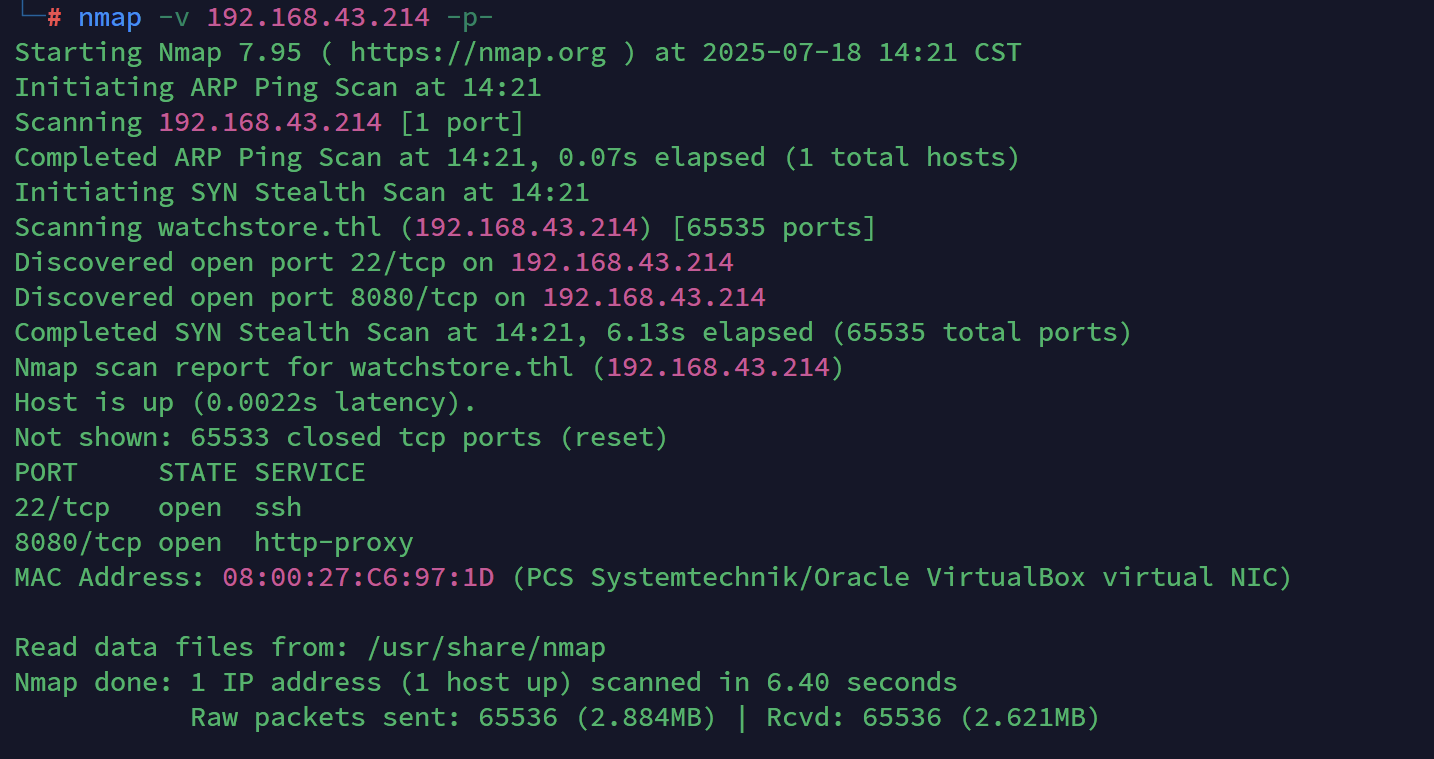
Task: Click the https://nmap.org URL in output
Action: 478,52
